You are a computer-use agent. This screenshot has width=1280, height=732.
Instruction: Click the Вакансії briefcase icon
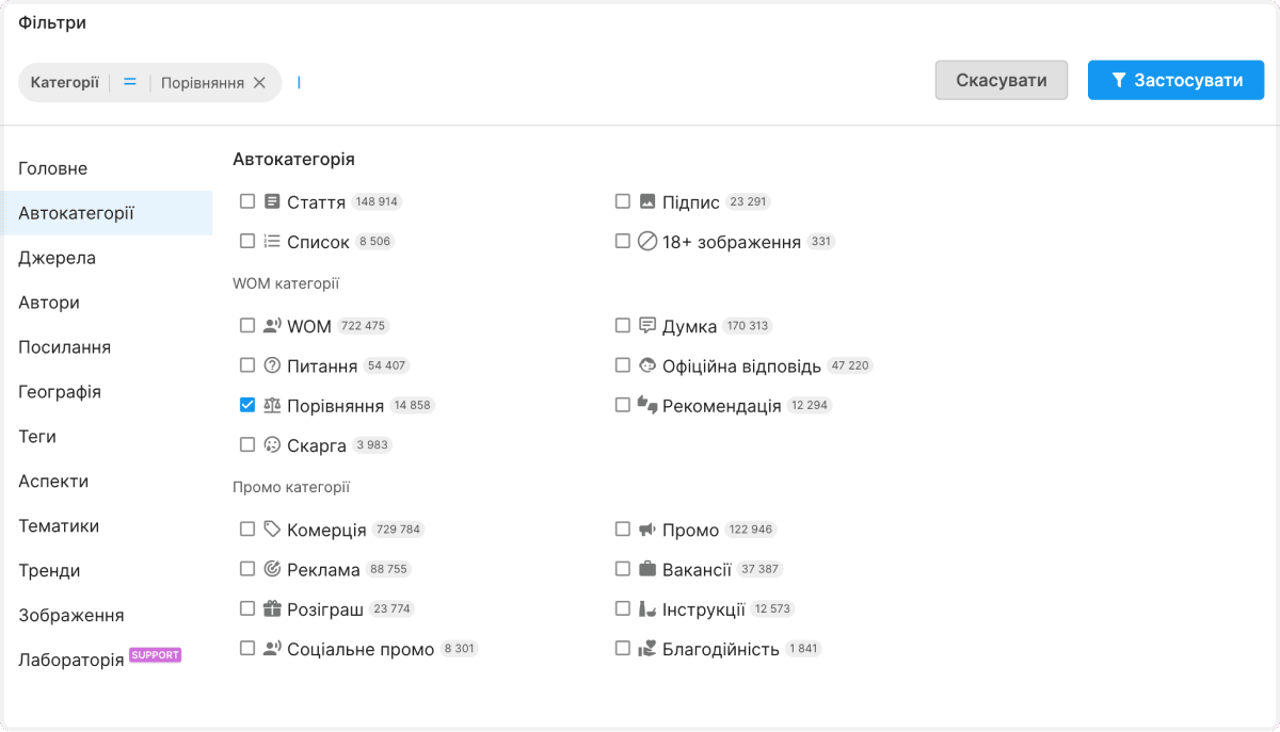tap(647, 569)
